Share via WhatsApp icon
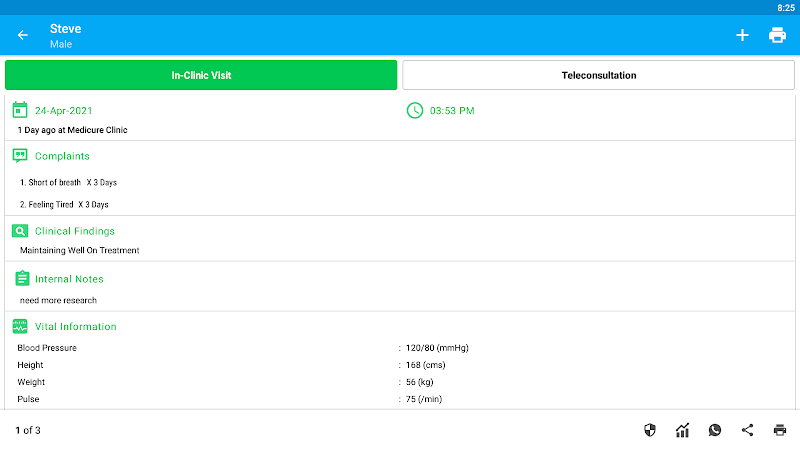Viewport: 800px width, 450px height. tap(714, 430)
